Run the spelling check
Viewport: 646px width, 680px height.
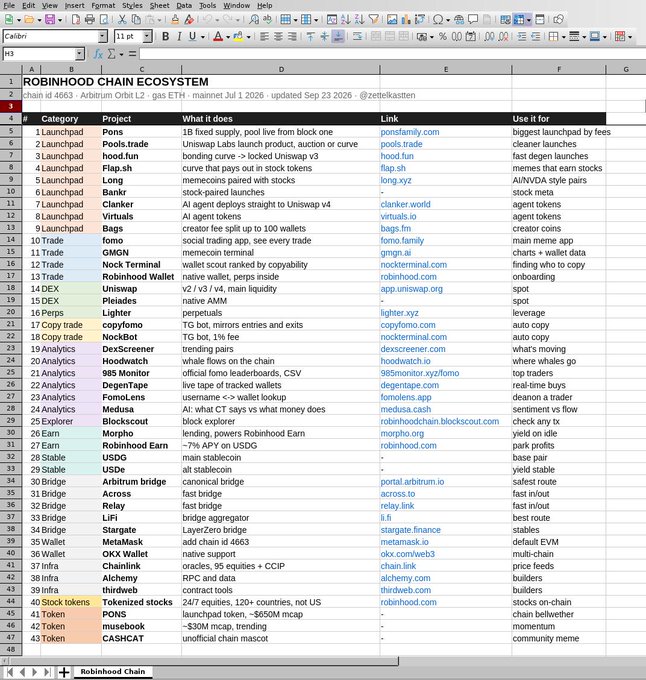coord(268,20)
